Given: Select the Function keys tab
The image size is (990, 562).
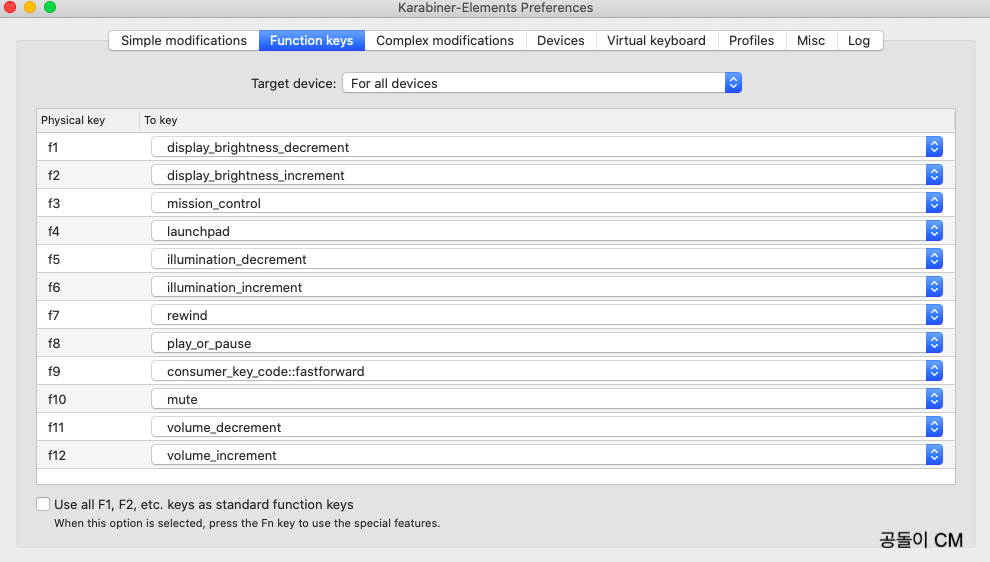Looking at the screenshot, I should [x=312, y=40].
